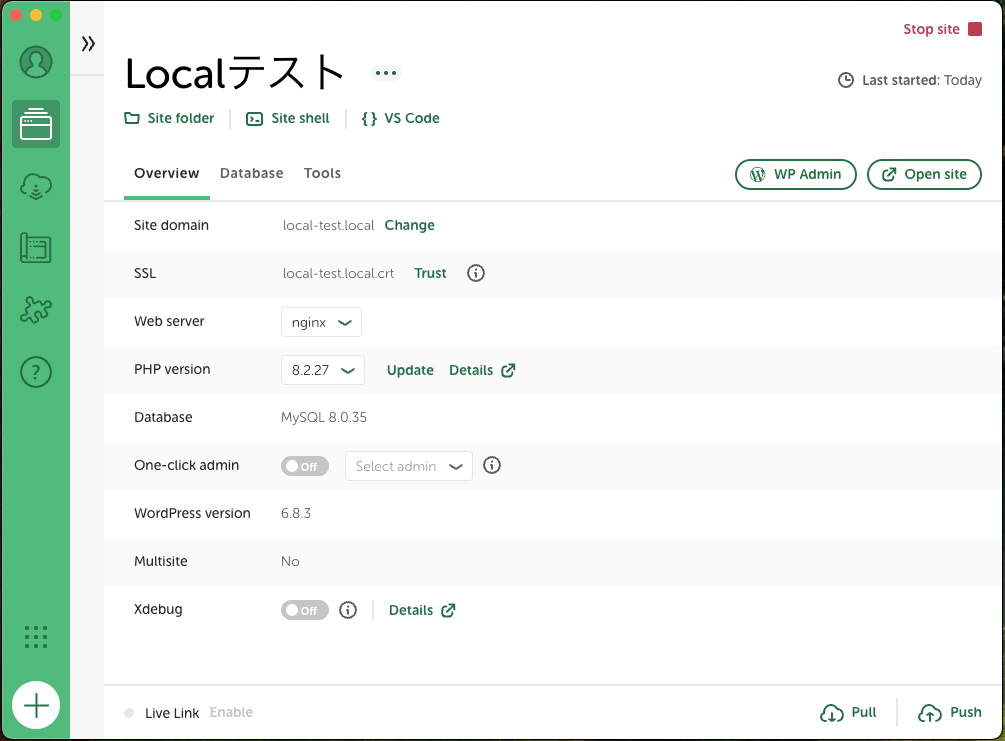Enable the Xdebug toggle

click(304, 610)
